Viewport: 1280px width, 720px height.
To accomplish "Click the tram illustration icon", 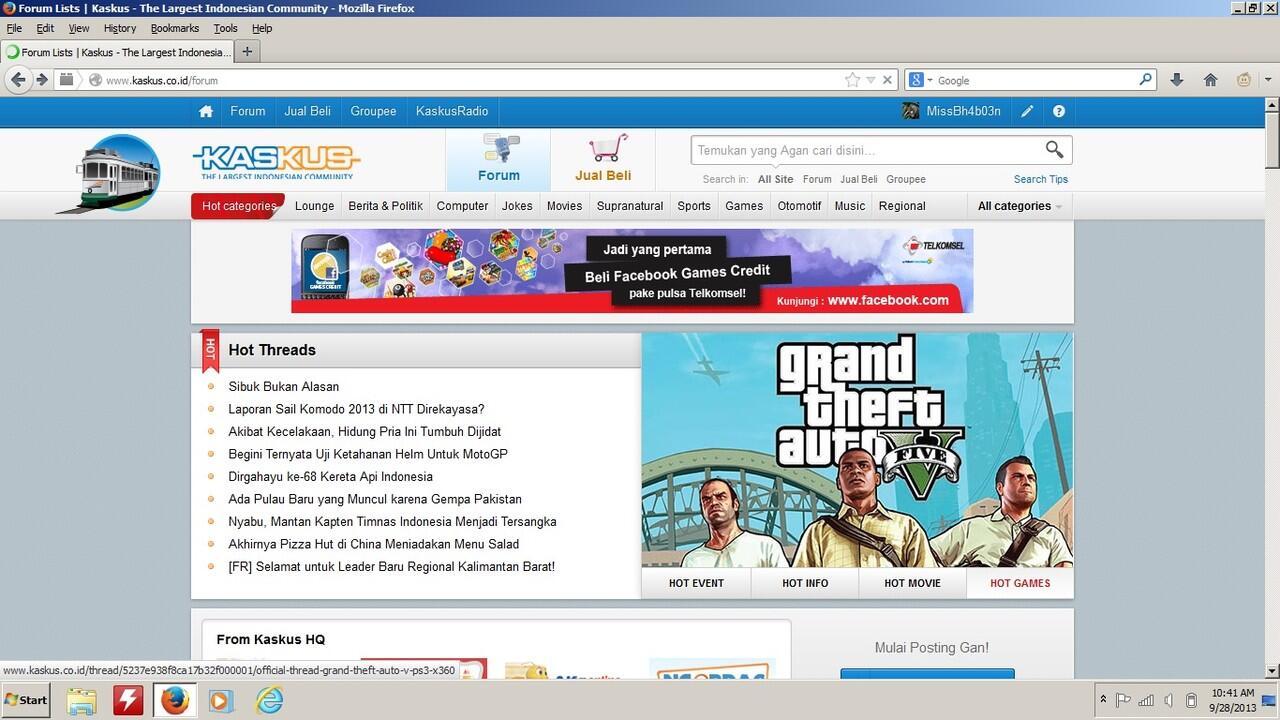I will [109, 173].
